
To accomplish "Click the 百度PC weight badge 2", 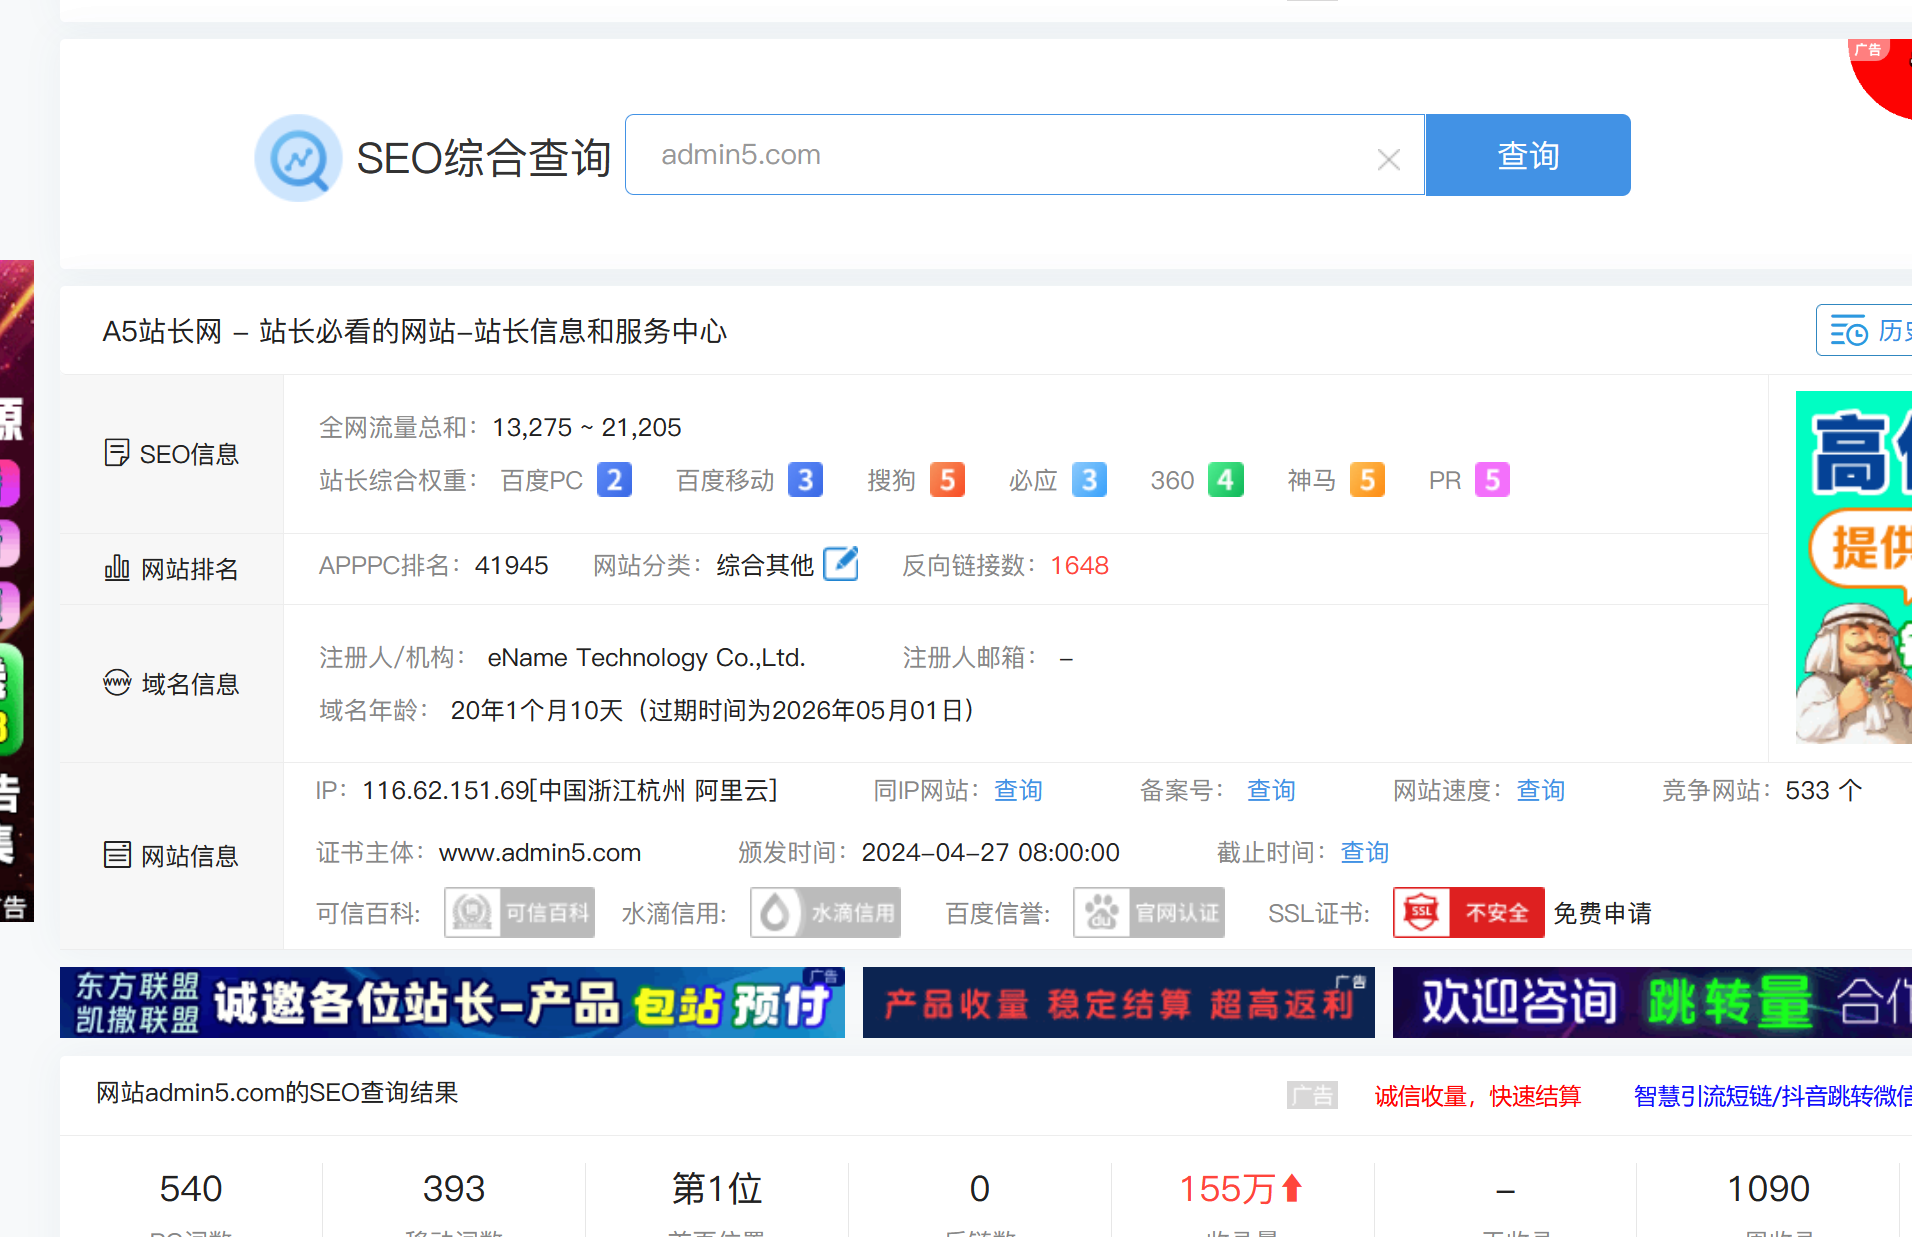I will [614, 480].
